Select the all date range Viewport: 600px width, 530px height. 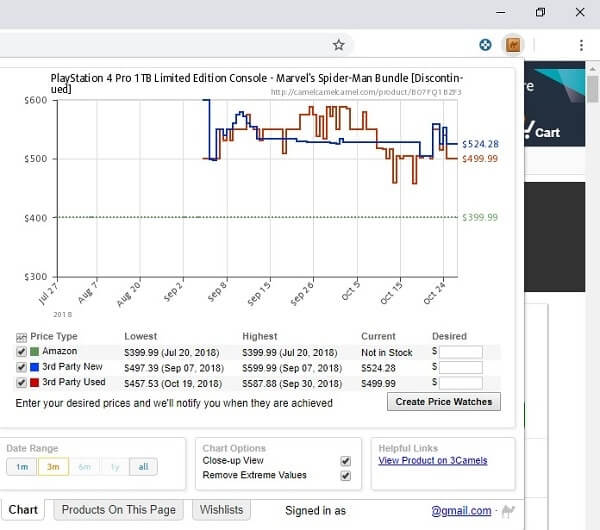[143, 467]
